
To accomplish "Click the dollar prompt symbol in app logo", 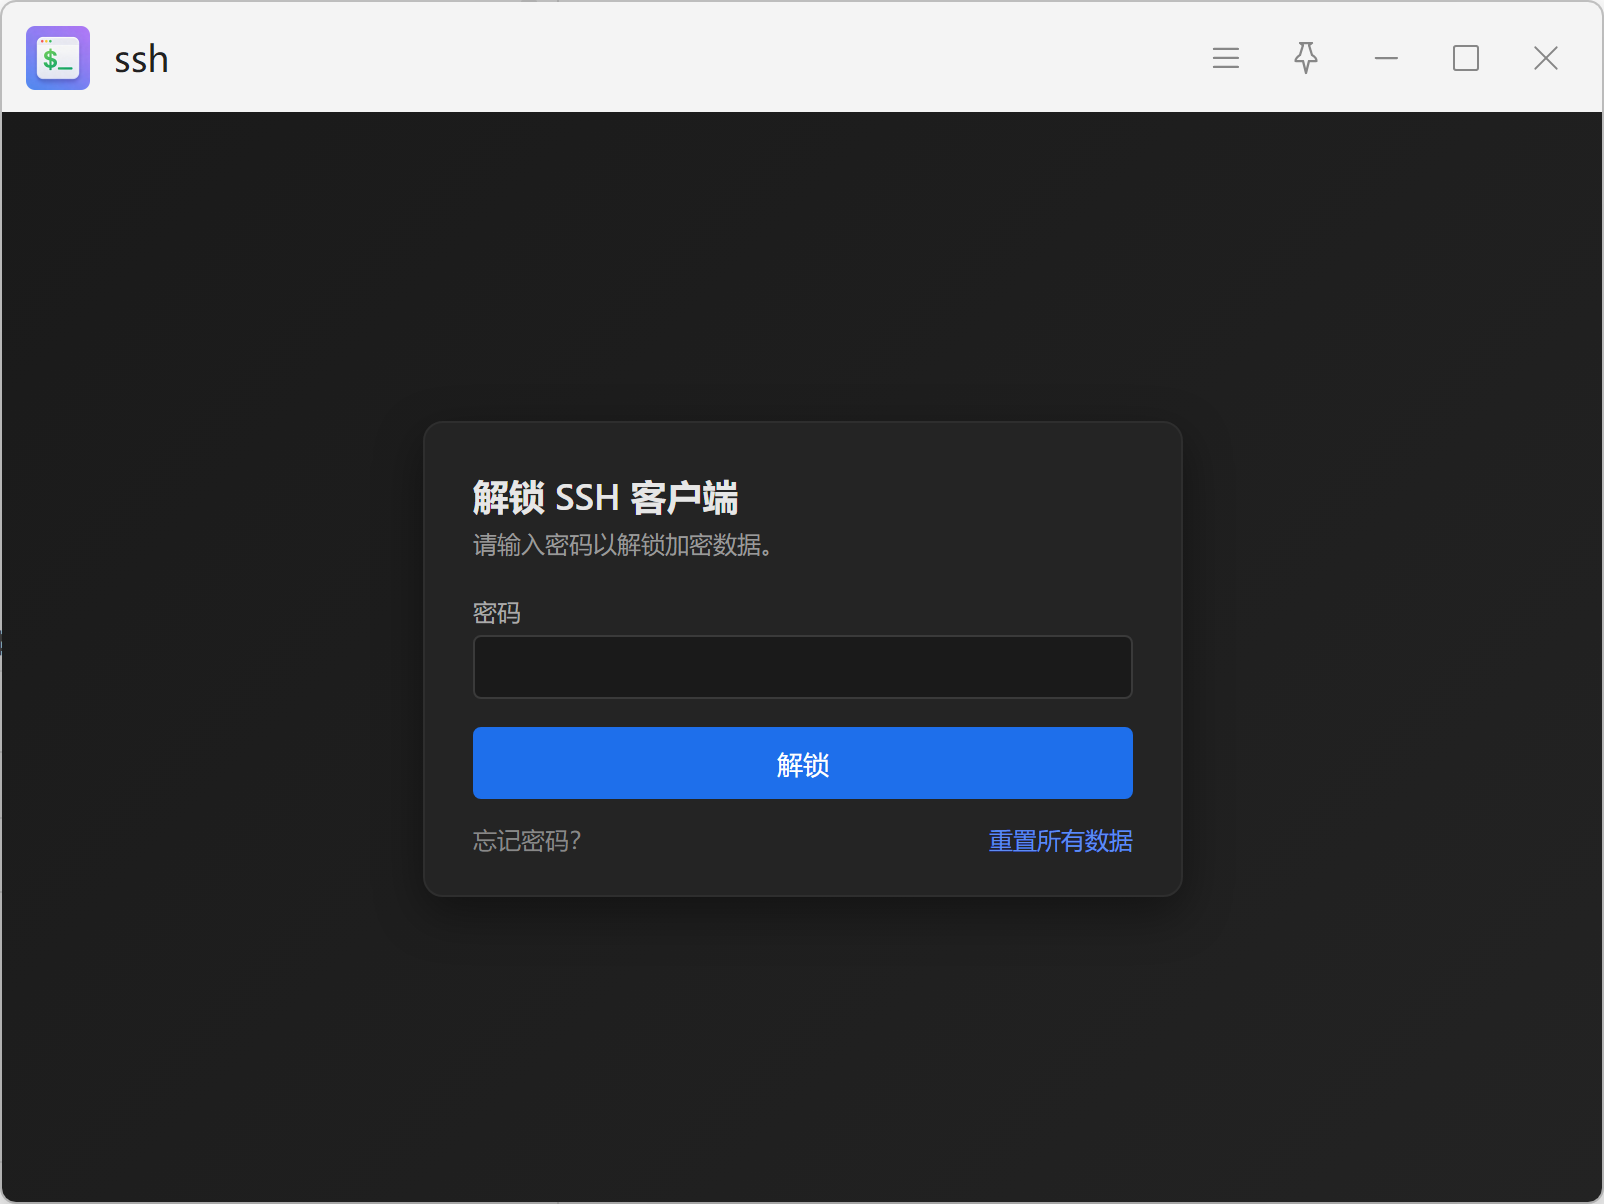I will pyautogui.click(x=50, y=60).
